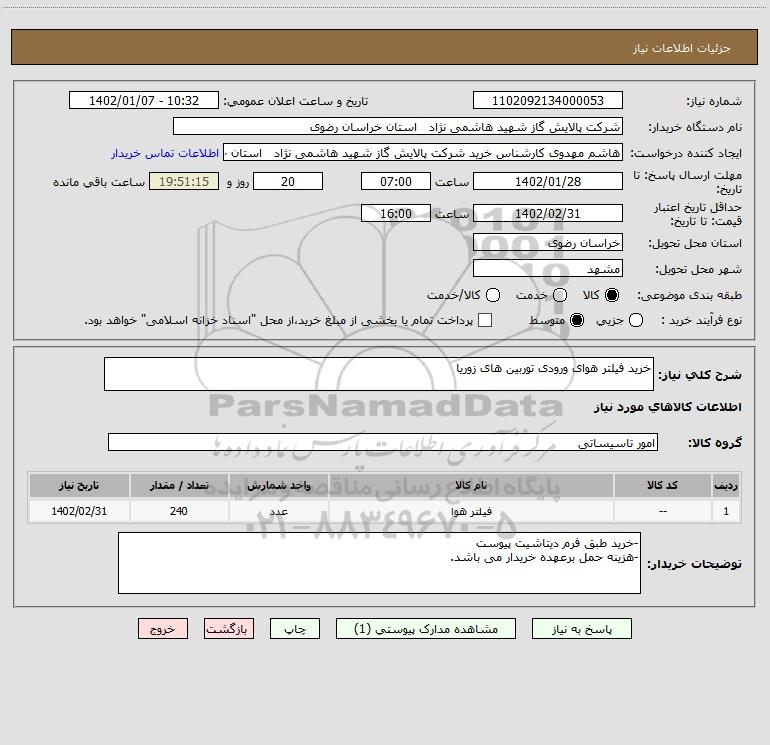The image size is (770, 745).
Task: Click the request creator هاشم مهدوی field
Action: 423,153
